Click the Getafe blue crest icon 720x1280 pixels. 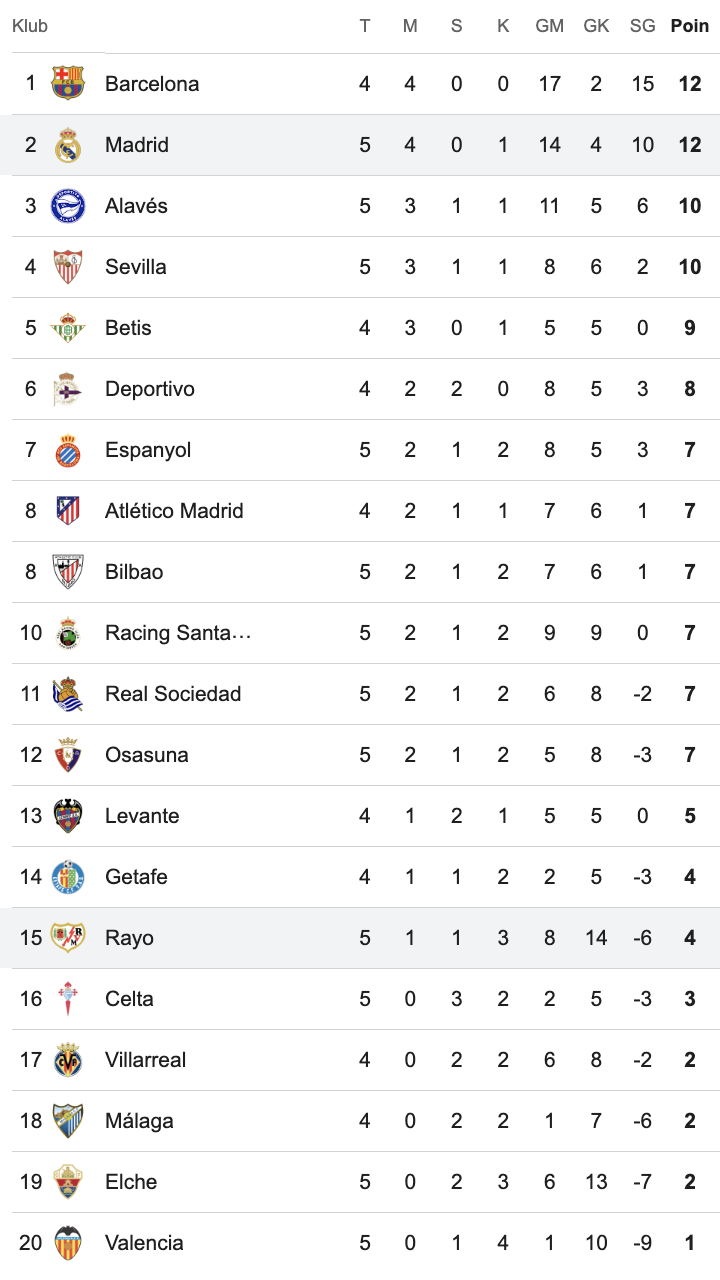coord(68,877)
